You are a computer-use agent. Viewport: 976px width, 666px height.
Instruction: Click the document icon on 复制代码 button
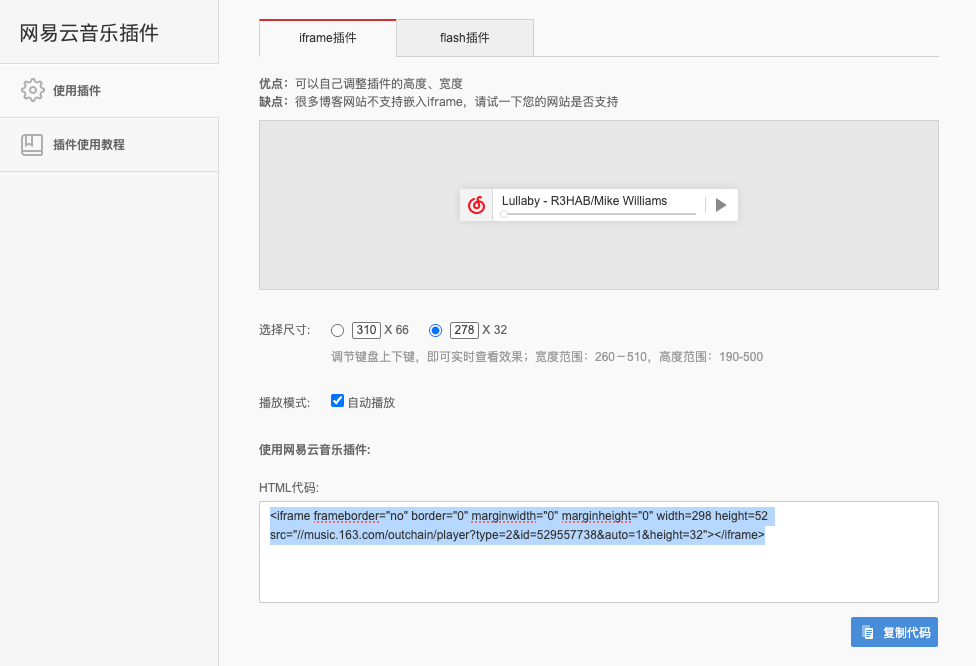(x=868, y=632)
